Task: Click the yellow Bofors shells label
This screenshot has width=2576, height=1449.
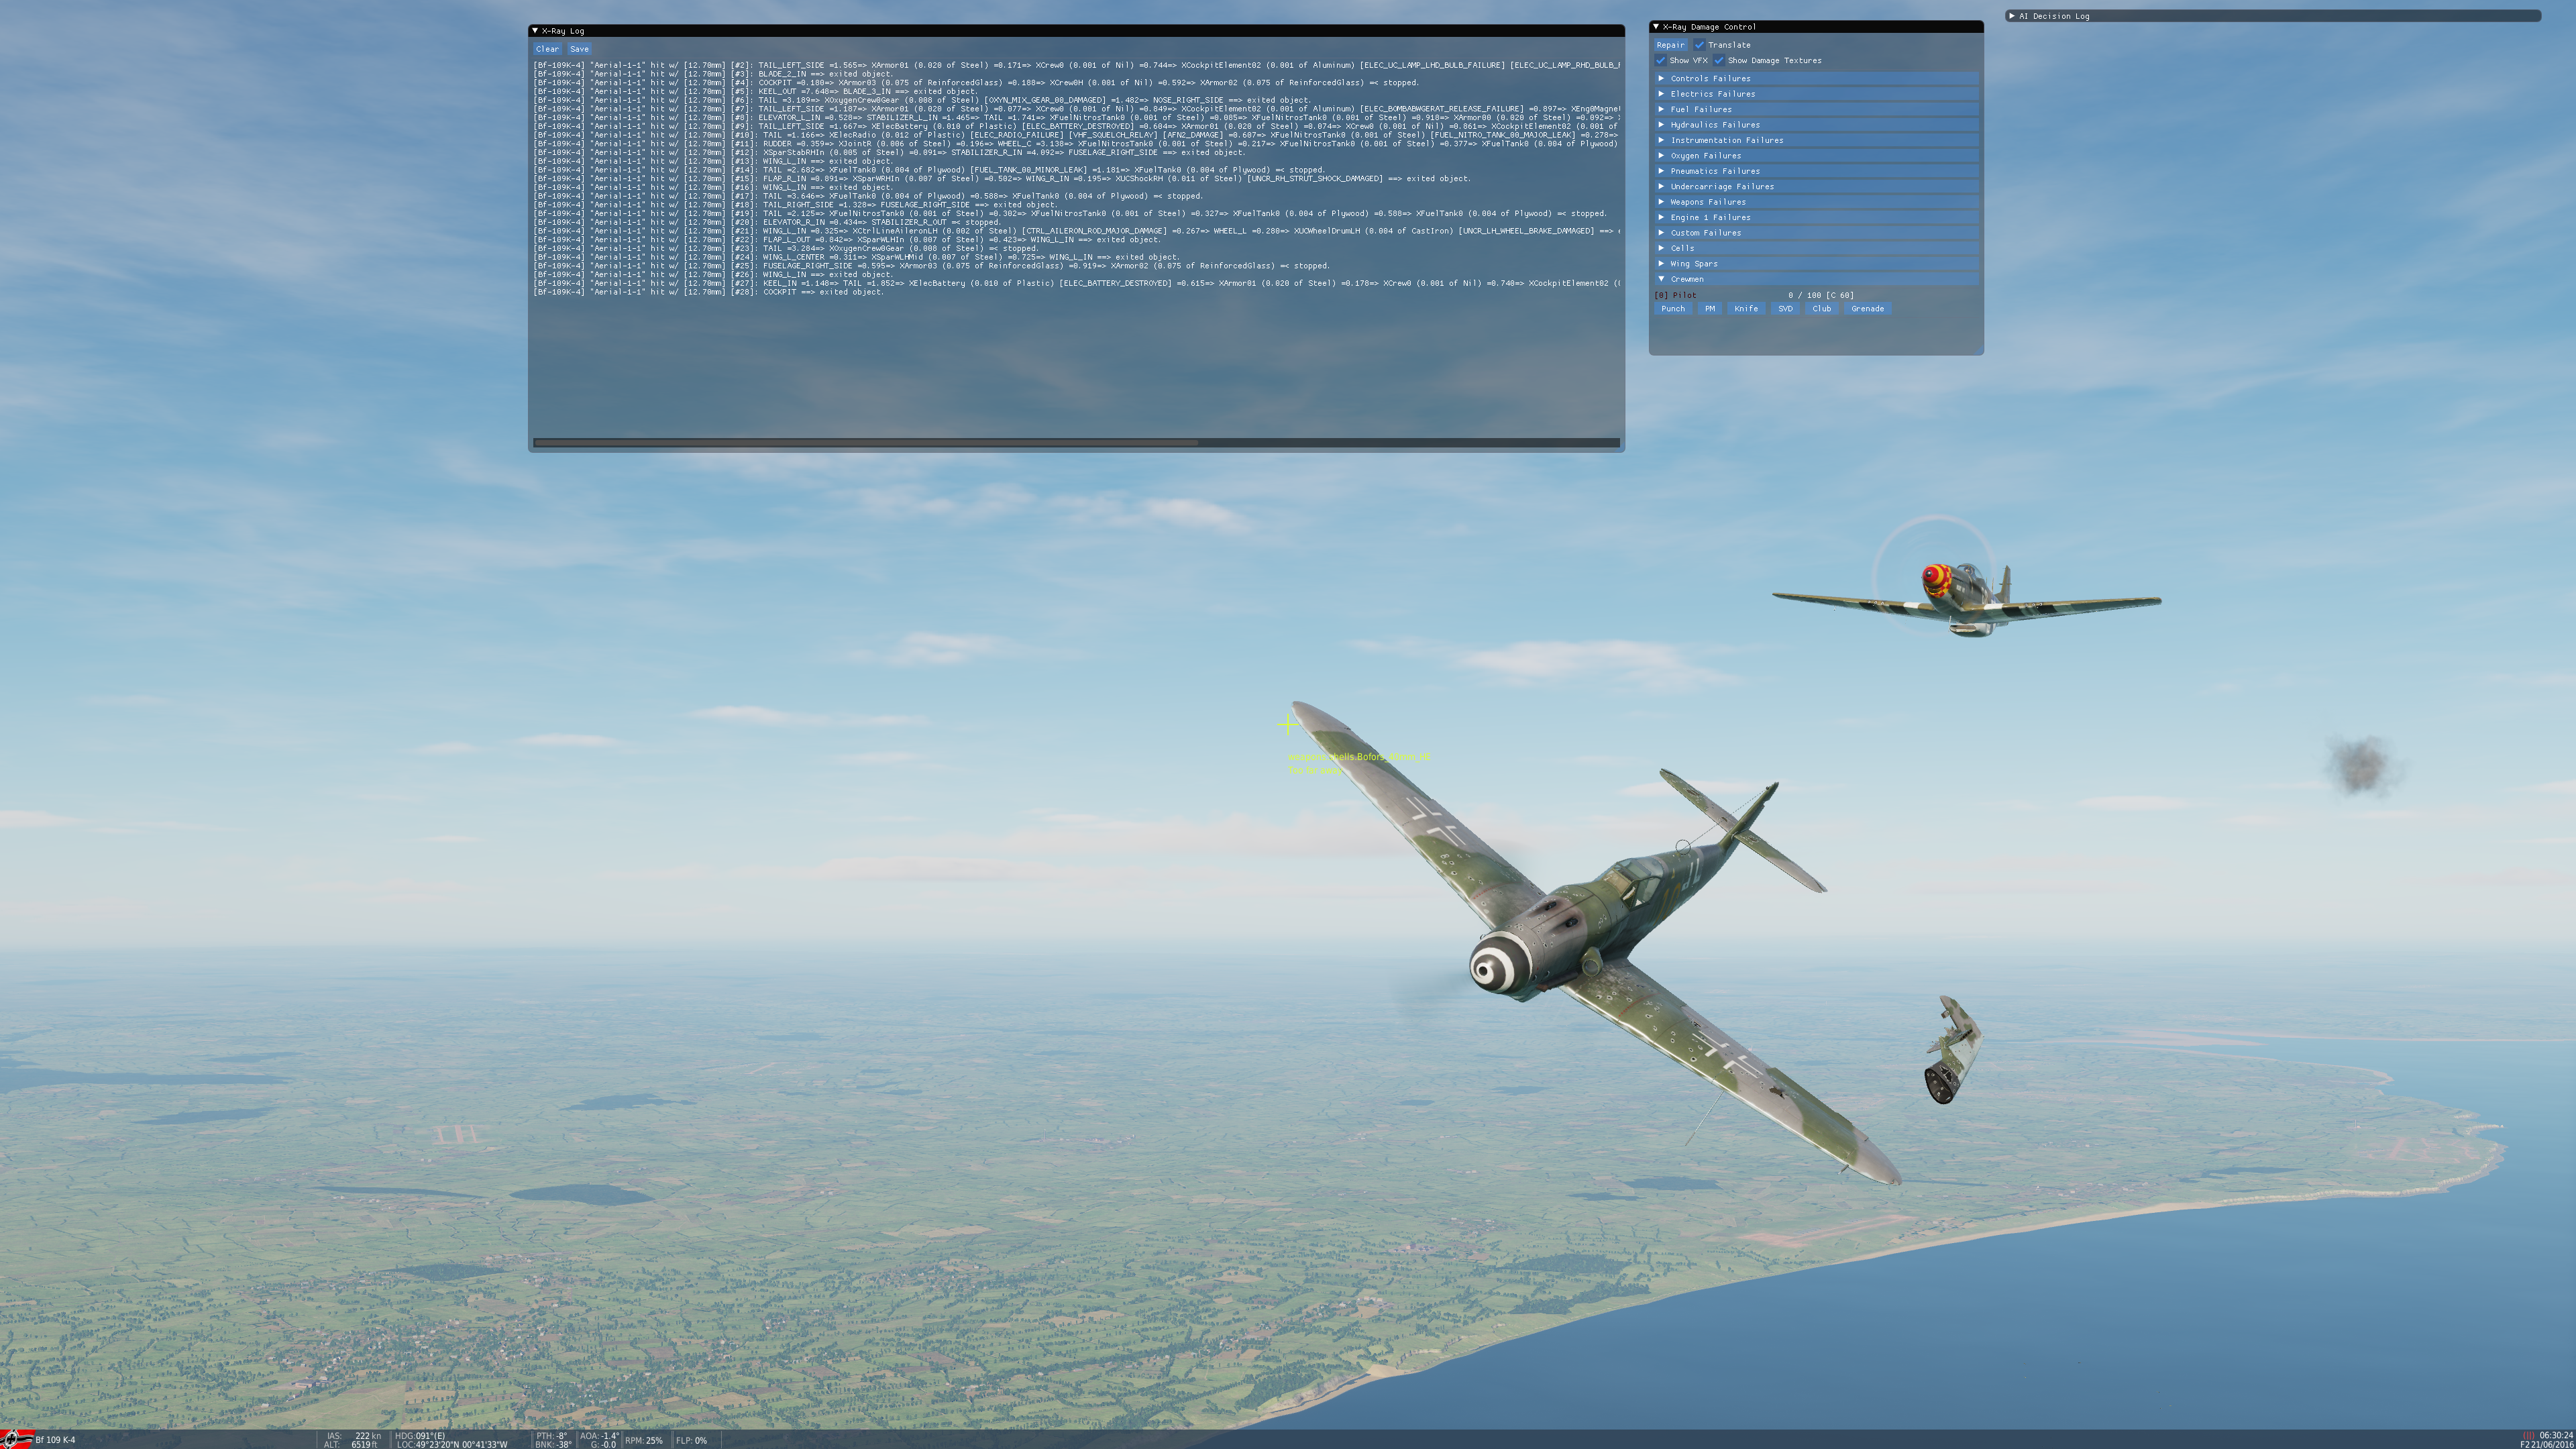Action: point(1359,757)
